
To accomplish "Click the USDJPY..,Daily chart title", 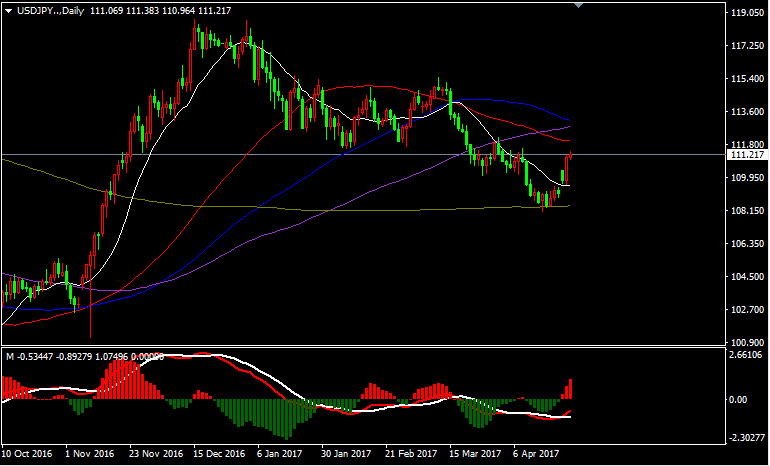I will pyautogui.click(x=51, y=11).
